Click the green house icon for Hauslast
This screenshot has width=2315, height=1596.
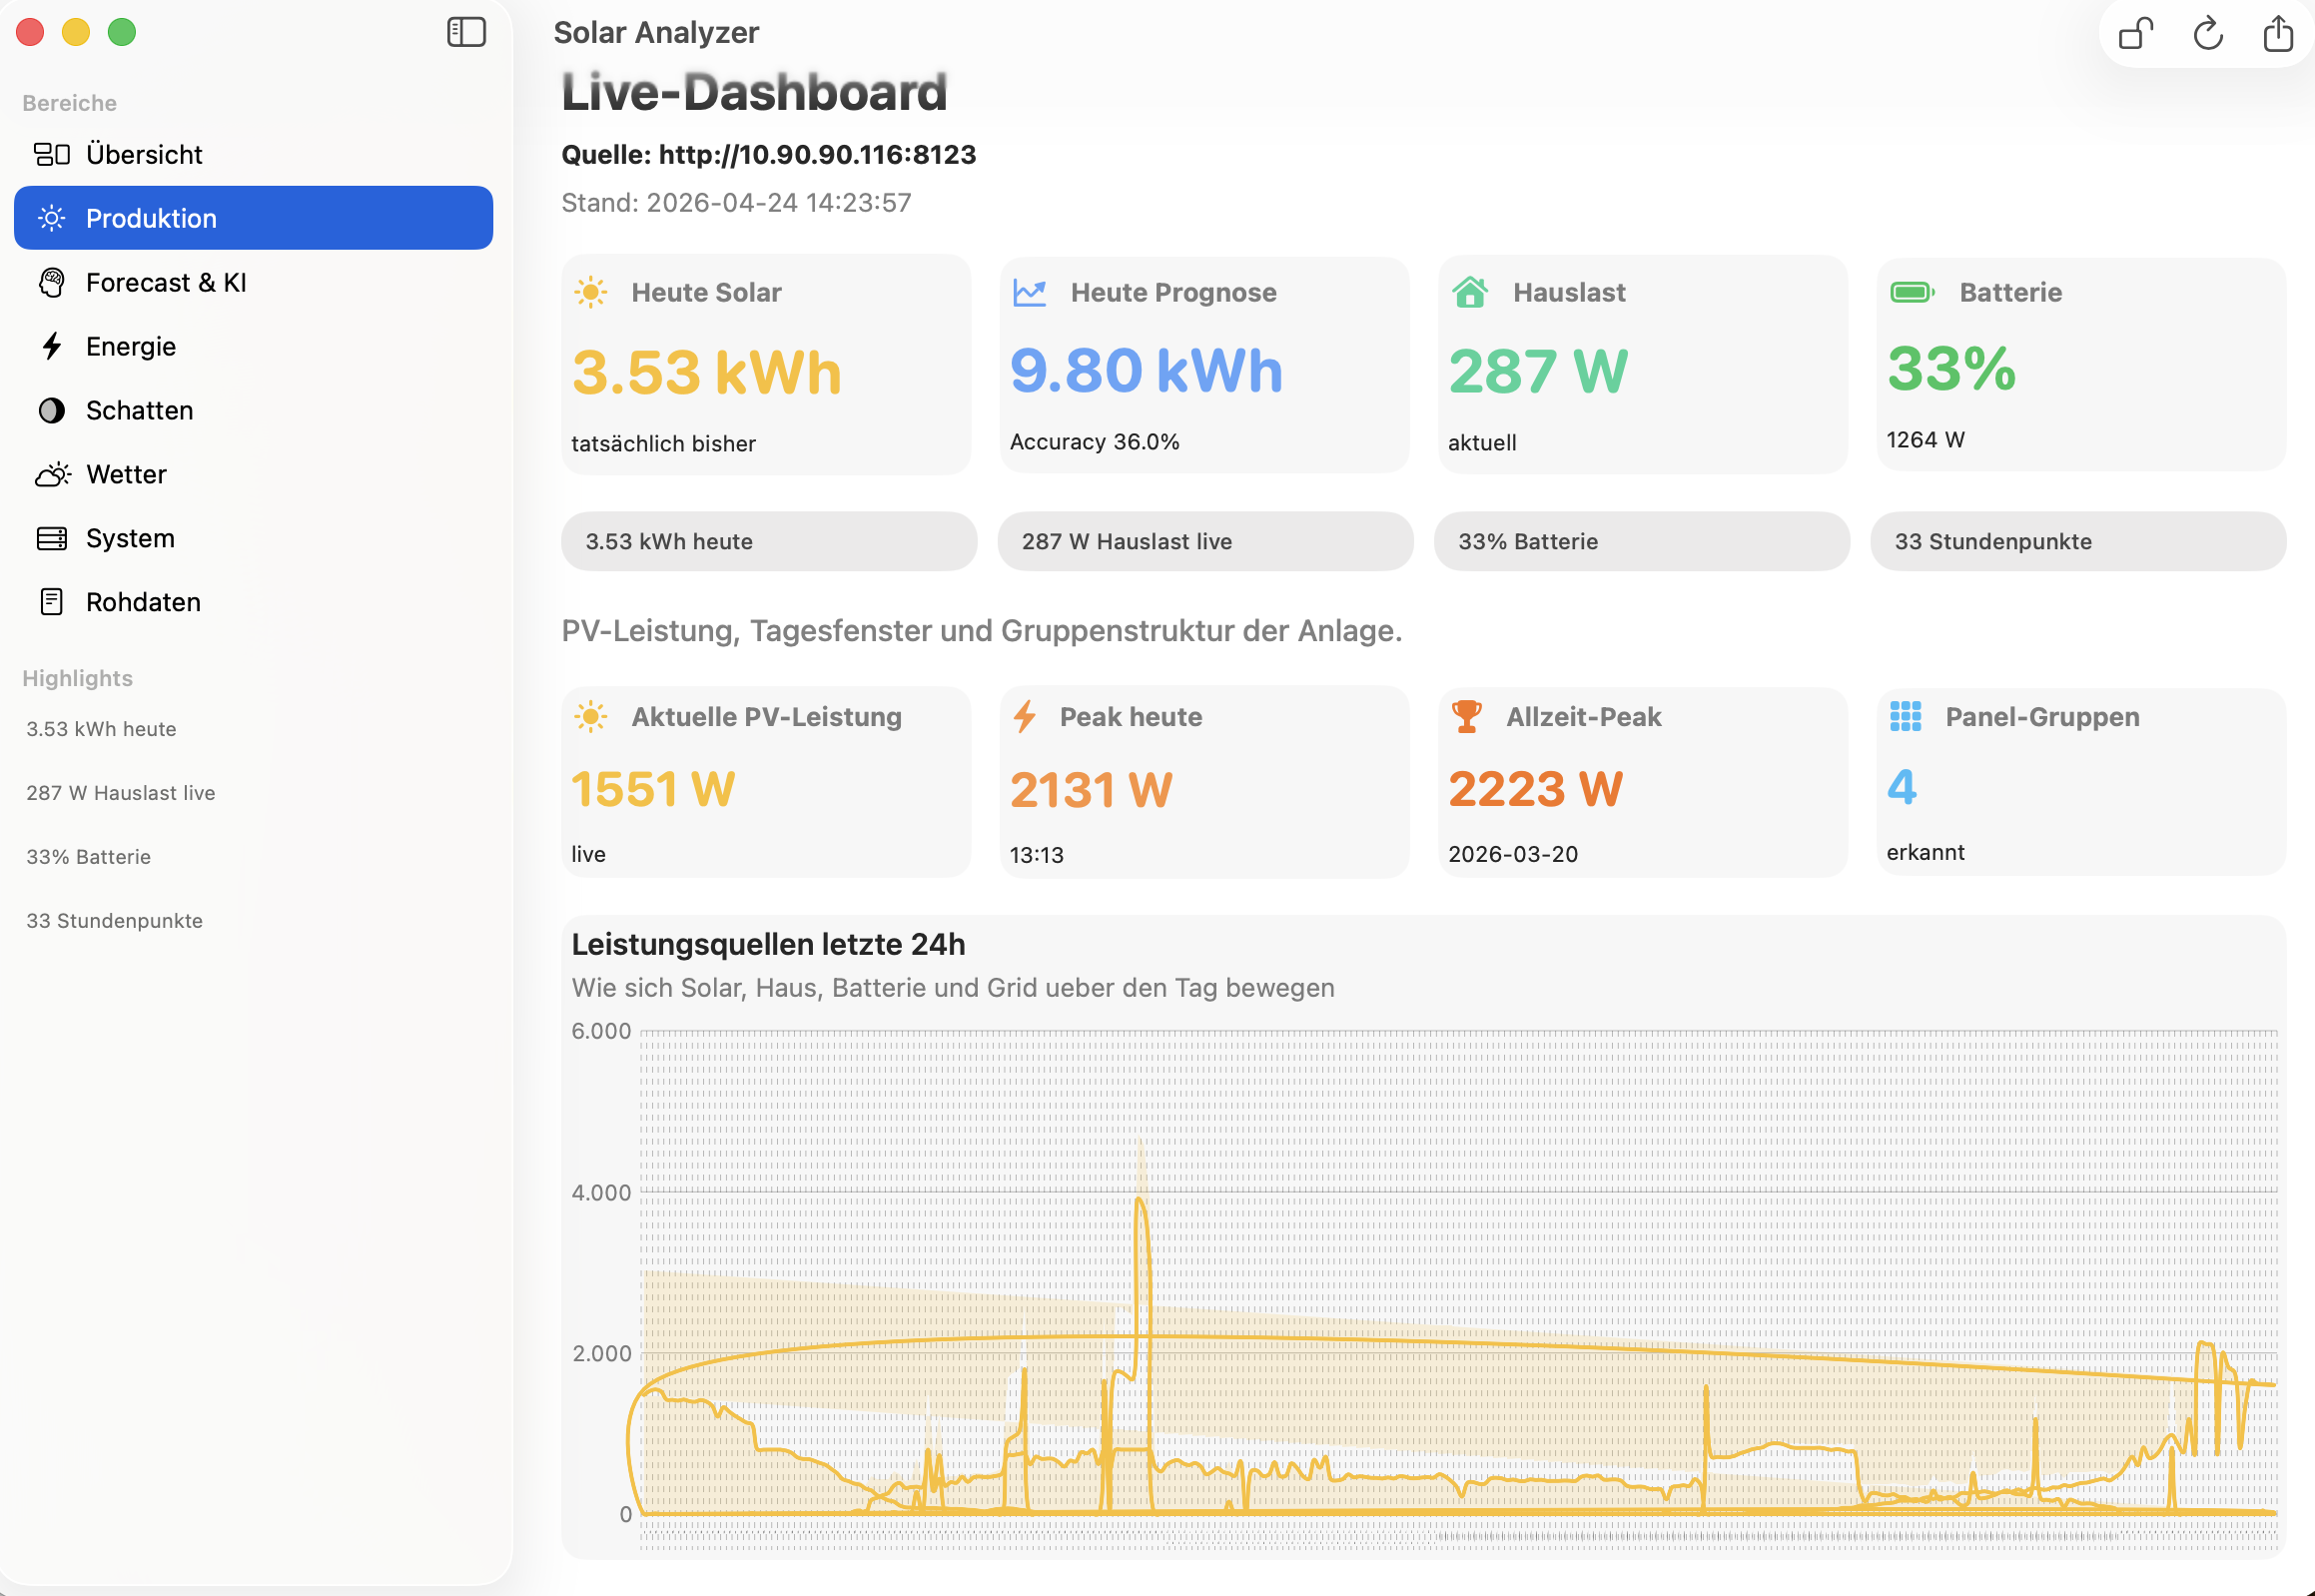[x=1469, y=292]
